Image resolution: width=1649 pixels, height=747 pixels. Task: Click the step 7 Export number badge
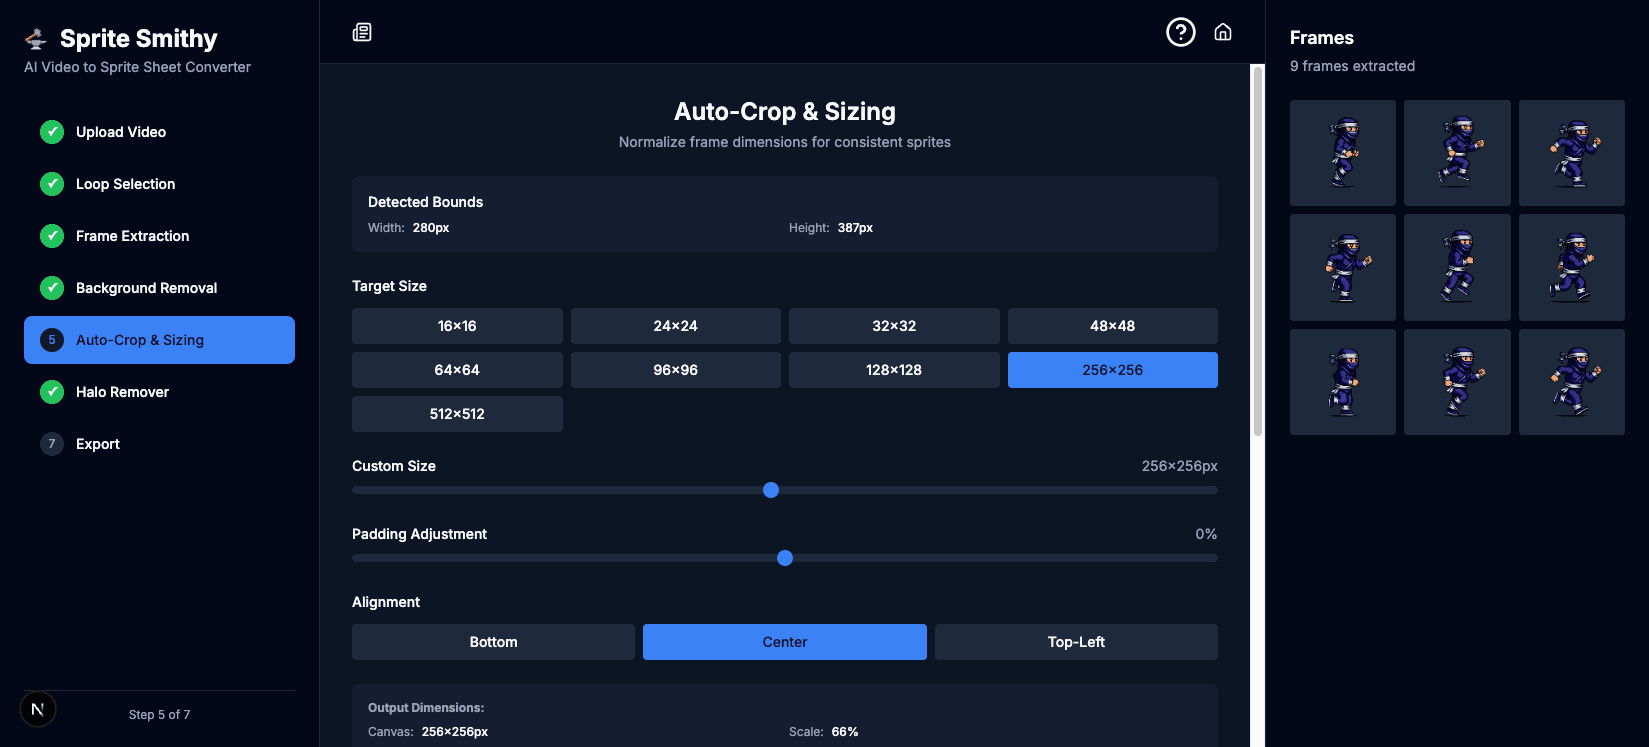tap(52, 444)
